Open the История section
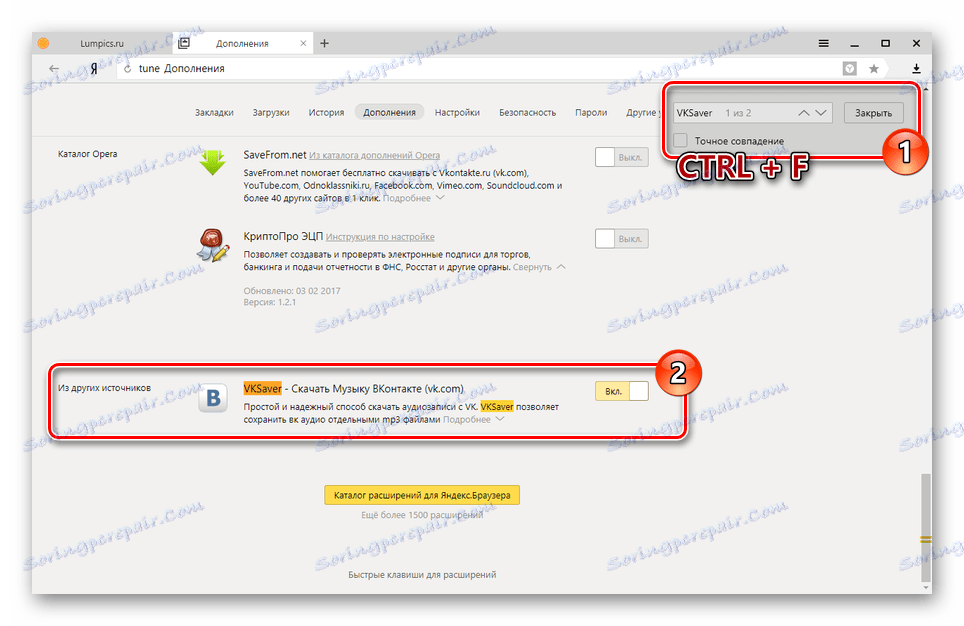964x626 pixels. tap(326, 113)
